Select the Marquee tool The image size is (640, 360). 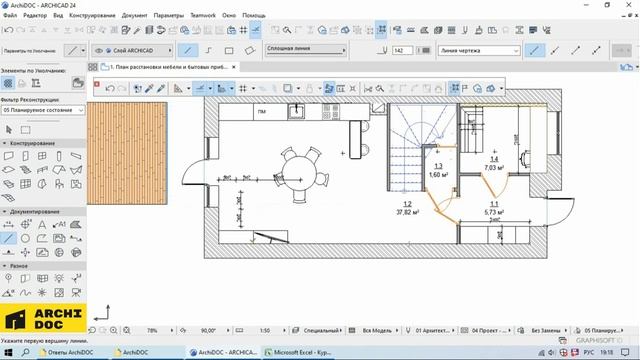click(x=25, y=130)
